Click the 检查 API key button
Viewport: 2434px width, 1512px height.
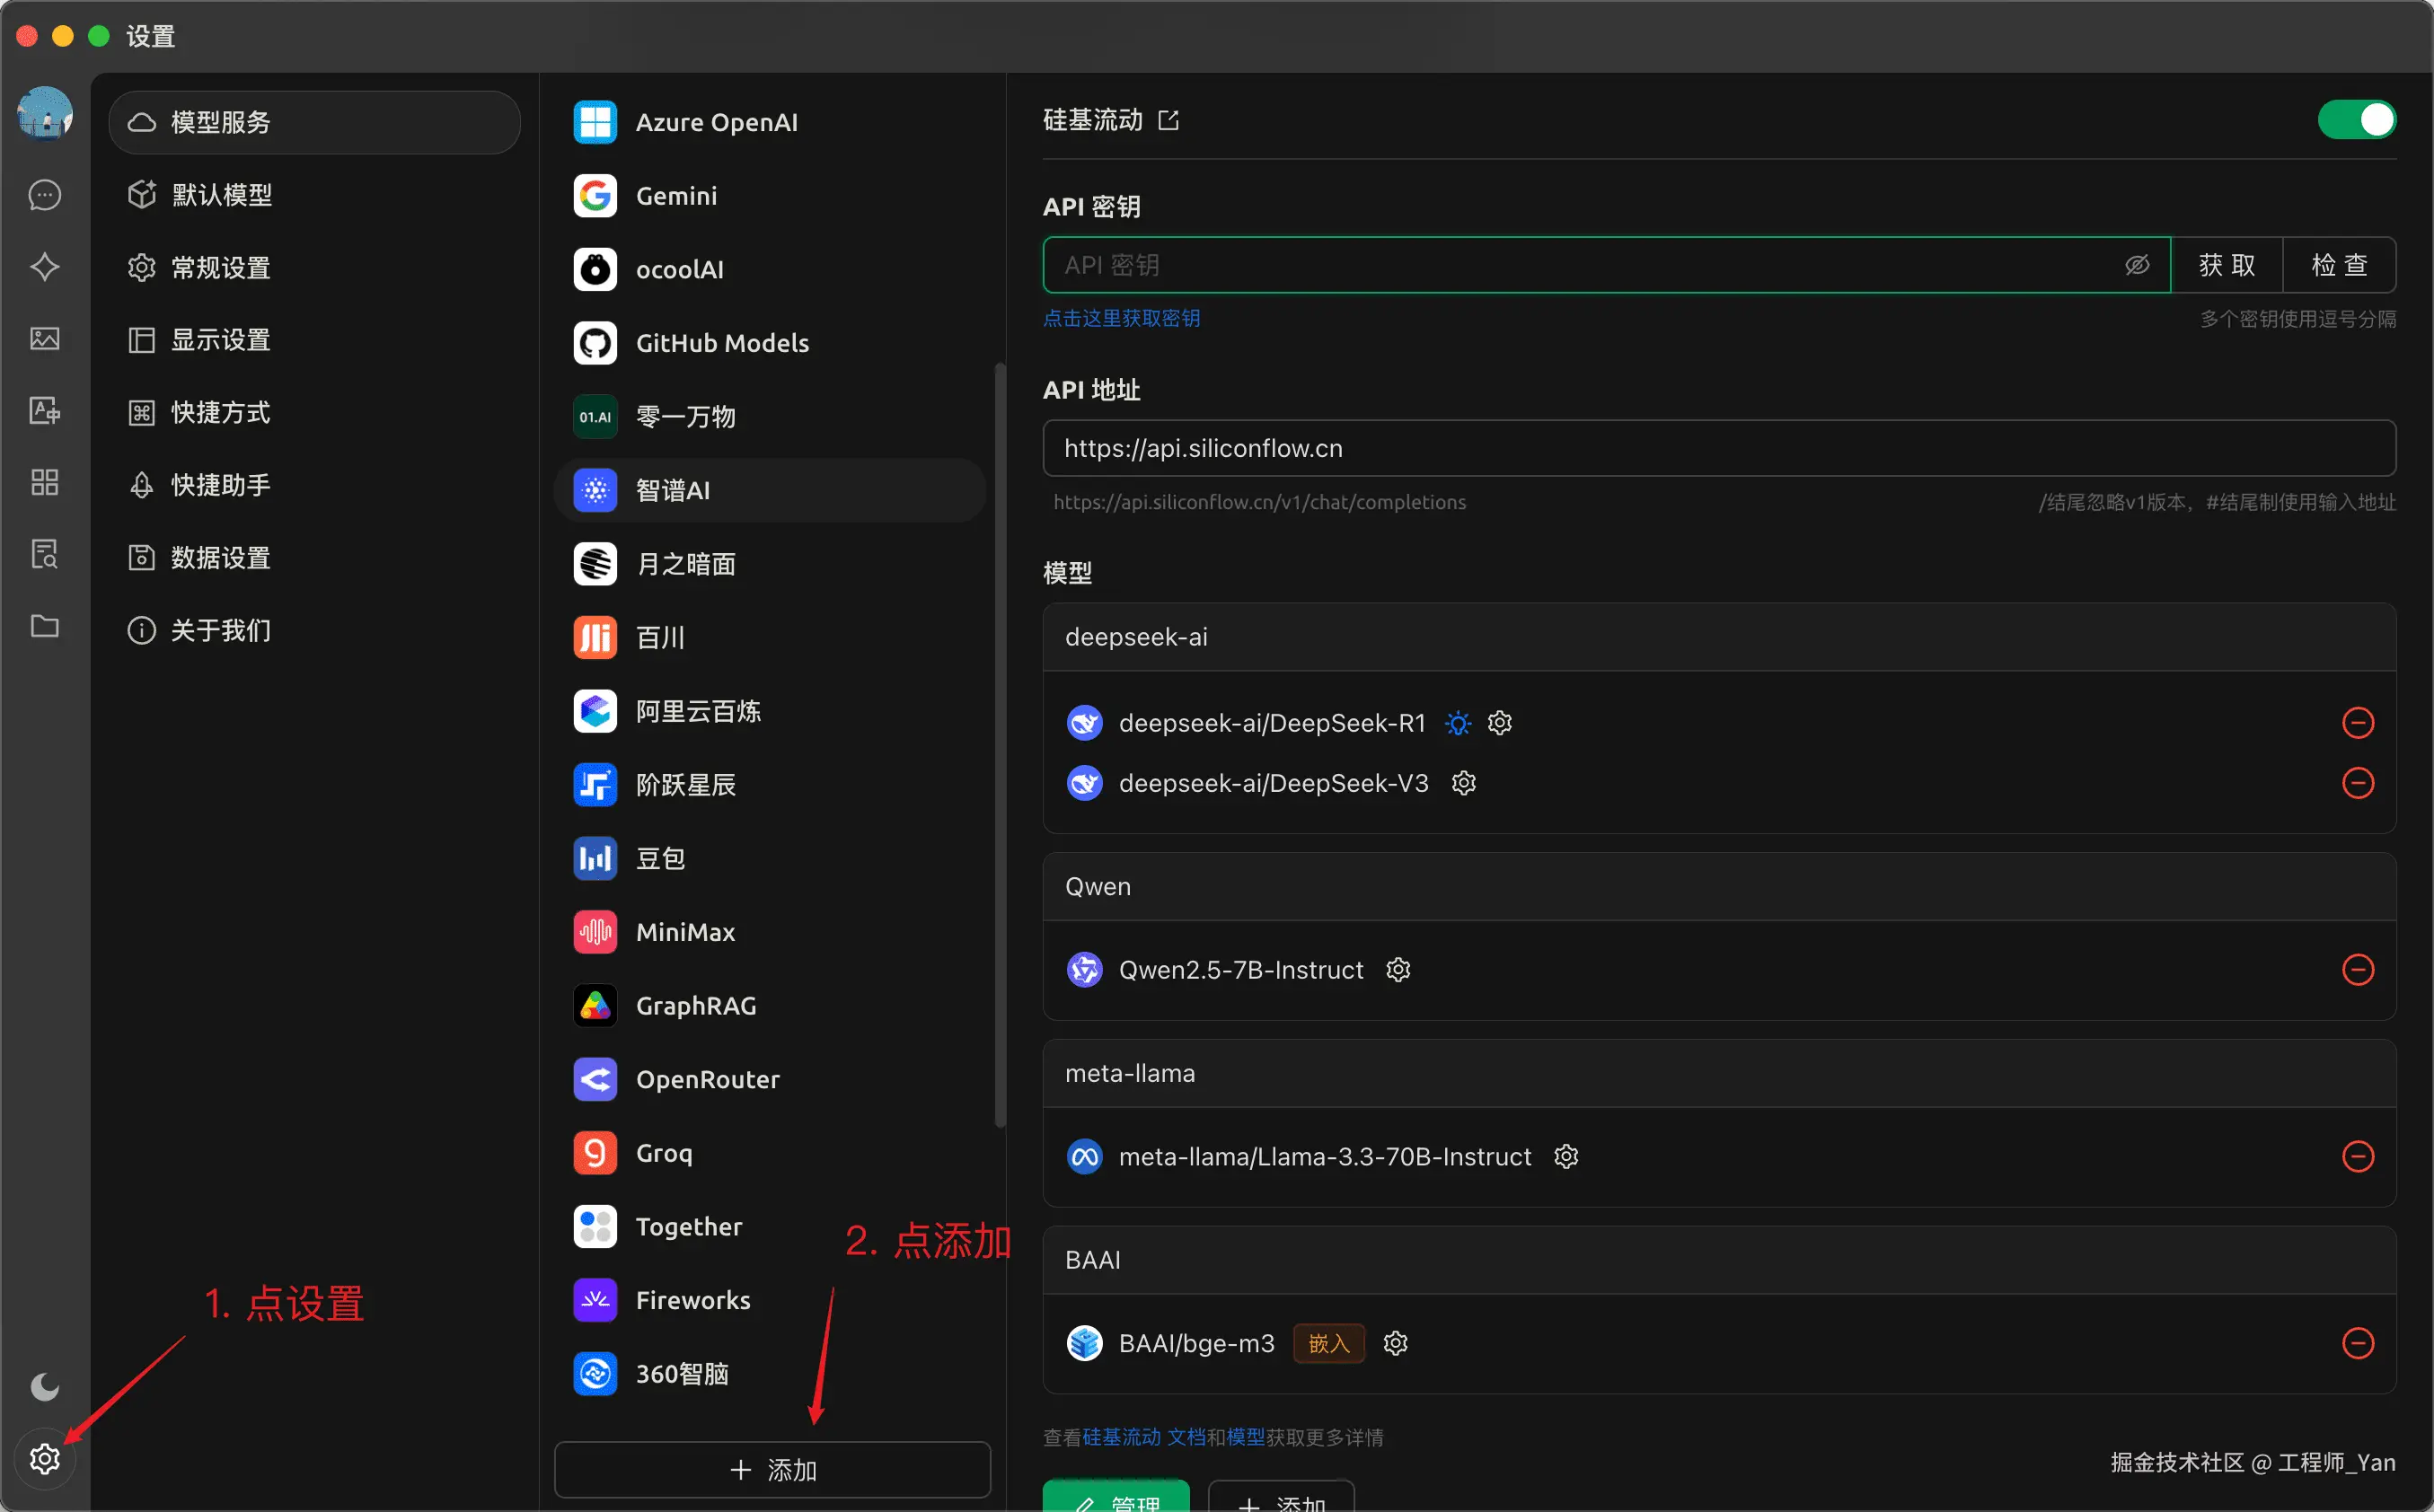point(2338,265)
